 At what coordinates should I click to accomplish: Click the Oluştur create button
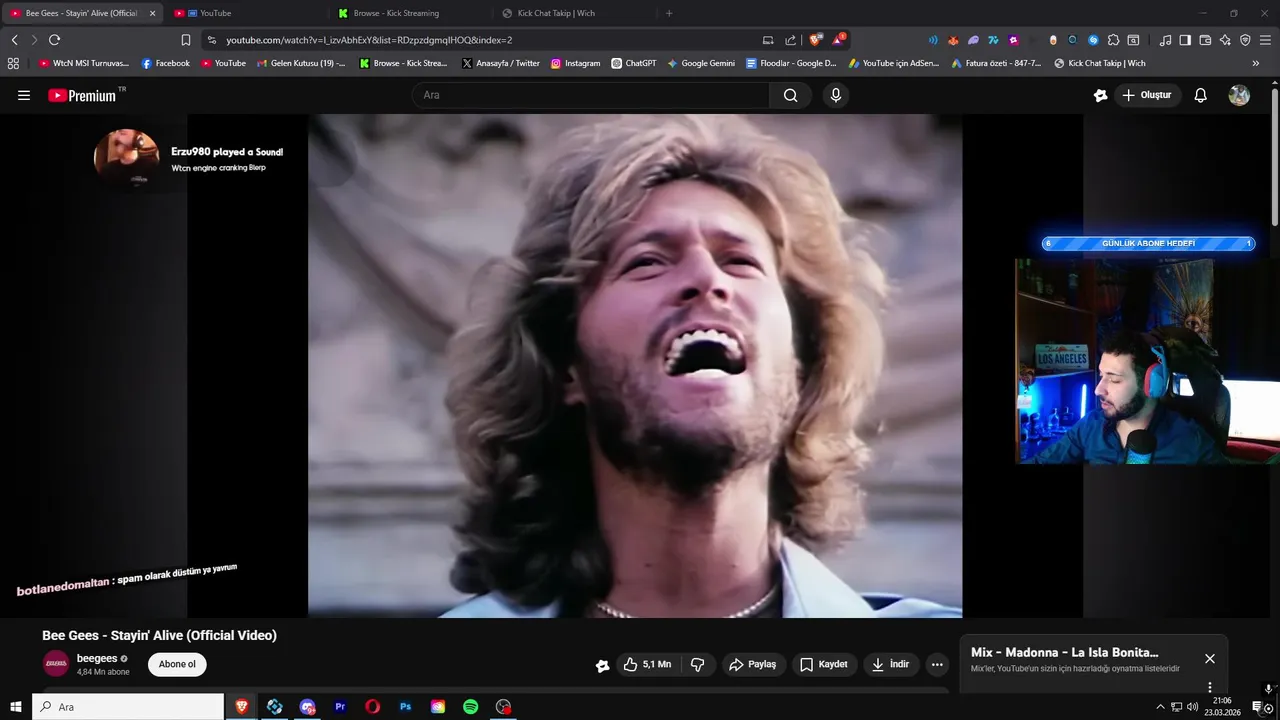point(1146,95)
